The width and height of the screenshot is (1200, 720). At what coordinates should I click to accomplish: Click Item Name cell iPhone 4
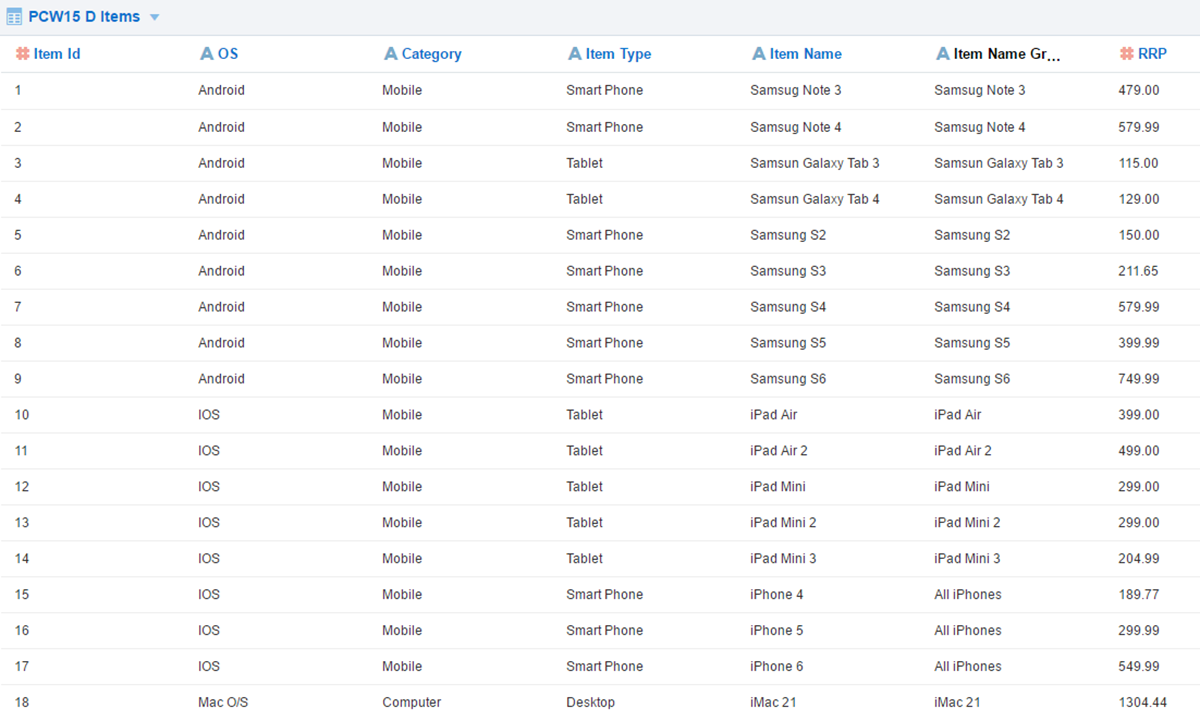coord(777,595)
